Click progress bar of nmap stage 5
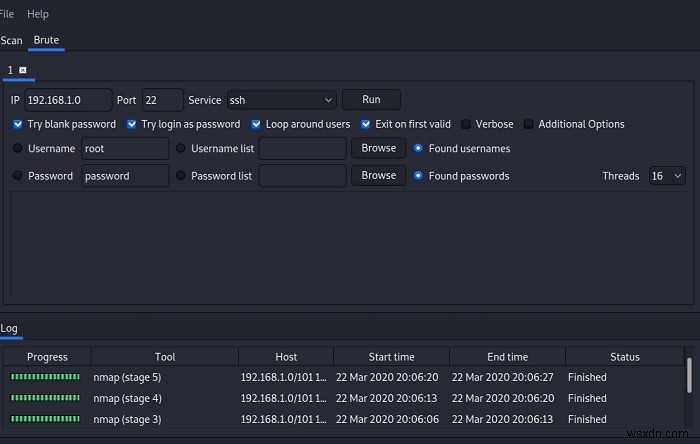The width and height of the screenshot is (700, 444). click(45, 377)
